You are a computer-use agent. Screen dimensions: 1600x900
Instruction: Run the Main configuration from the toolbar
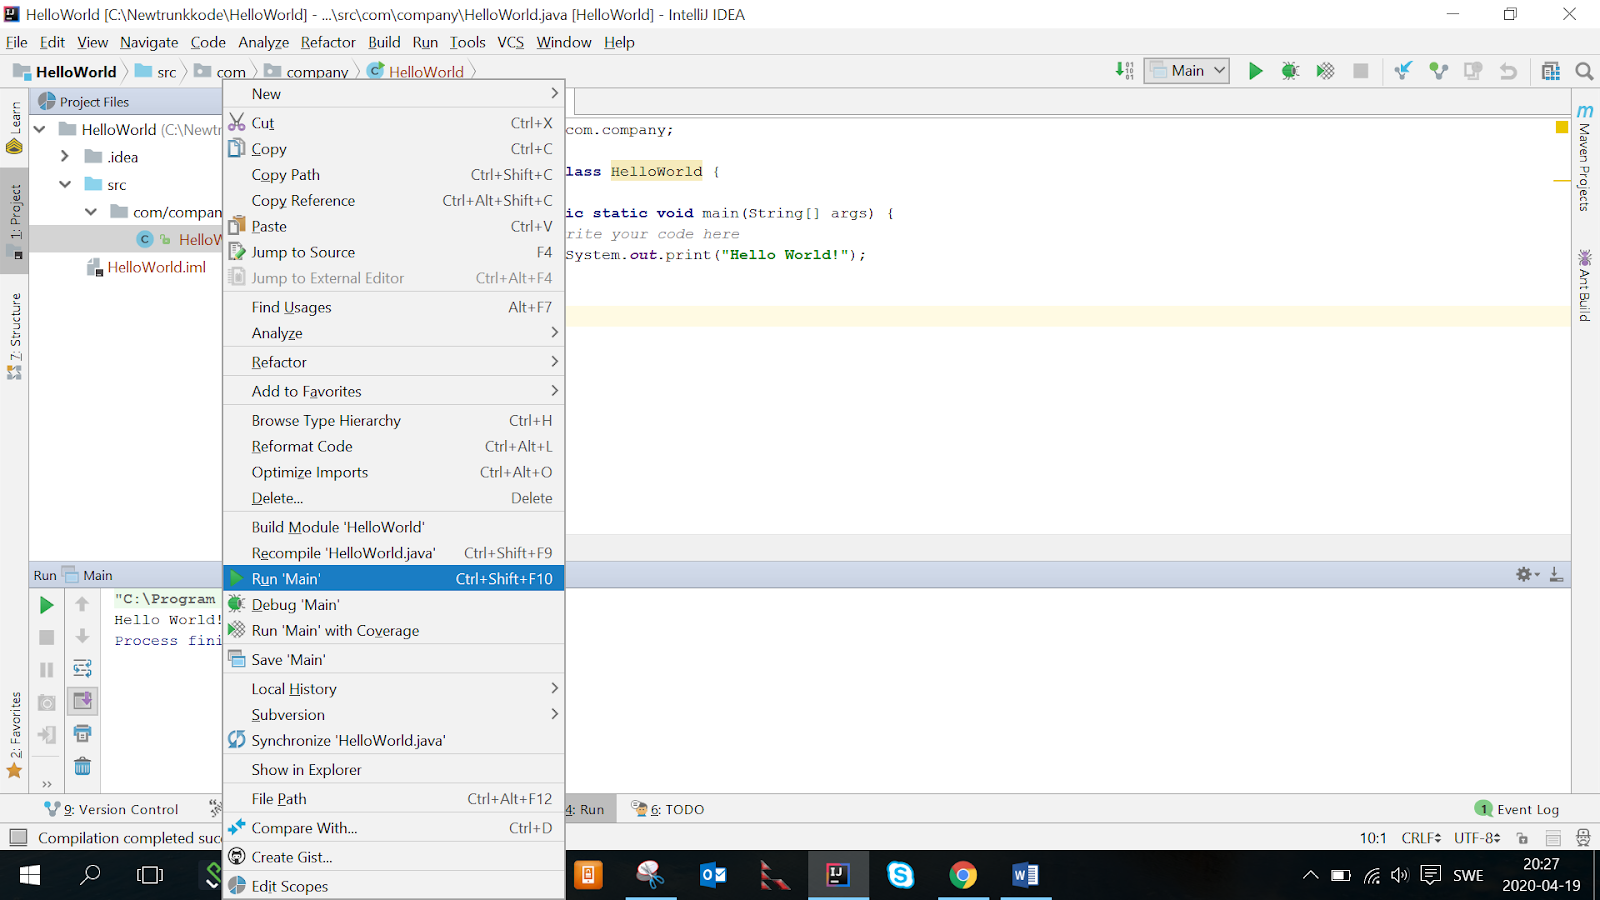[1256, 71]
